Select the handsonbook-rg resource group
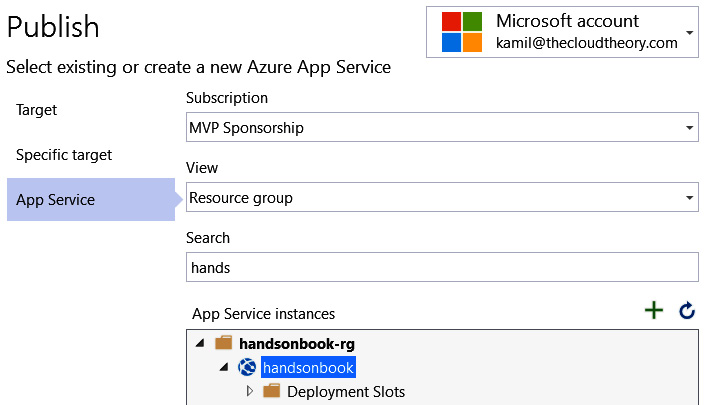Viewport: 706px width, 405px height. click(297, 344)
